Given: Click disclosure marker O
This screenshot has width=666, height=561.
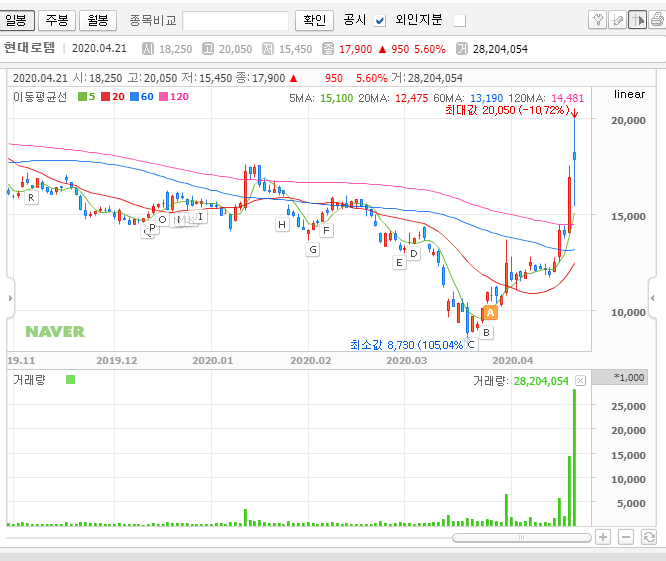Looking at the screenshot, I should point(162,220).
